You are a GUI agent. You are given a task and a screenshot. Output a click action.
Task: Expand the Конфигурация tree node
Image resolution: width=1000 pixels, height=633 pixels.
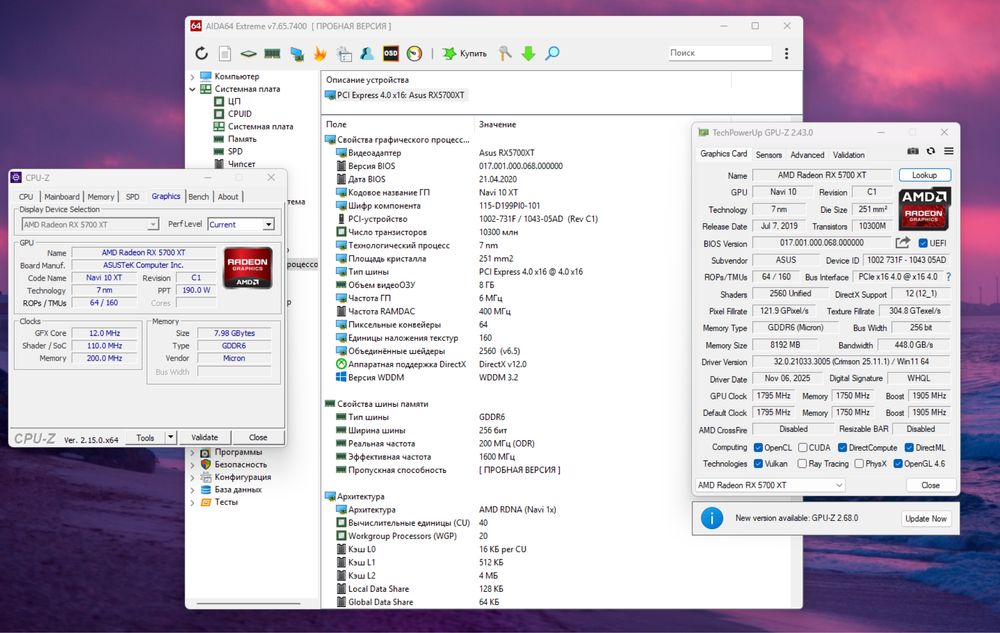point(193,477)
